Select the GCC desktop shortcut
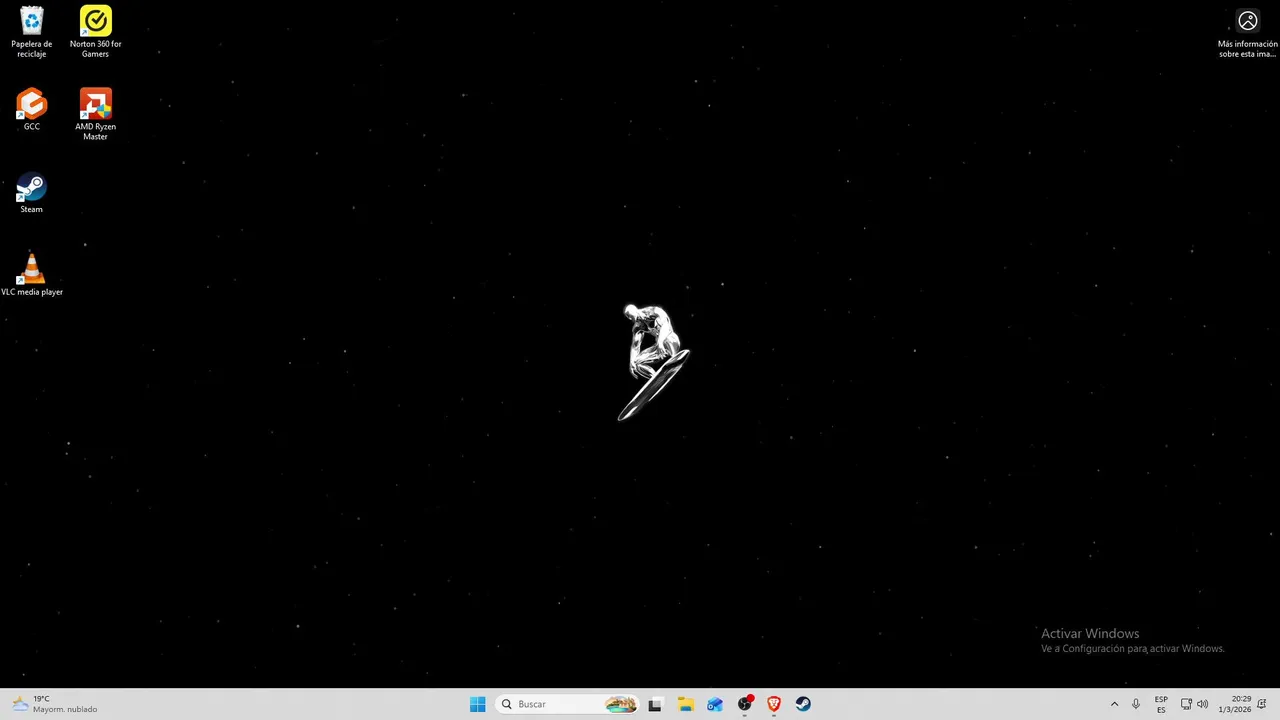The height and width of the screenshot is (720, 1280). (32, 110)
